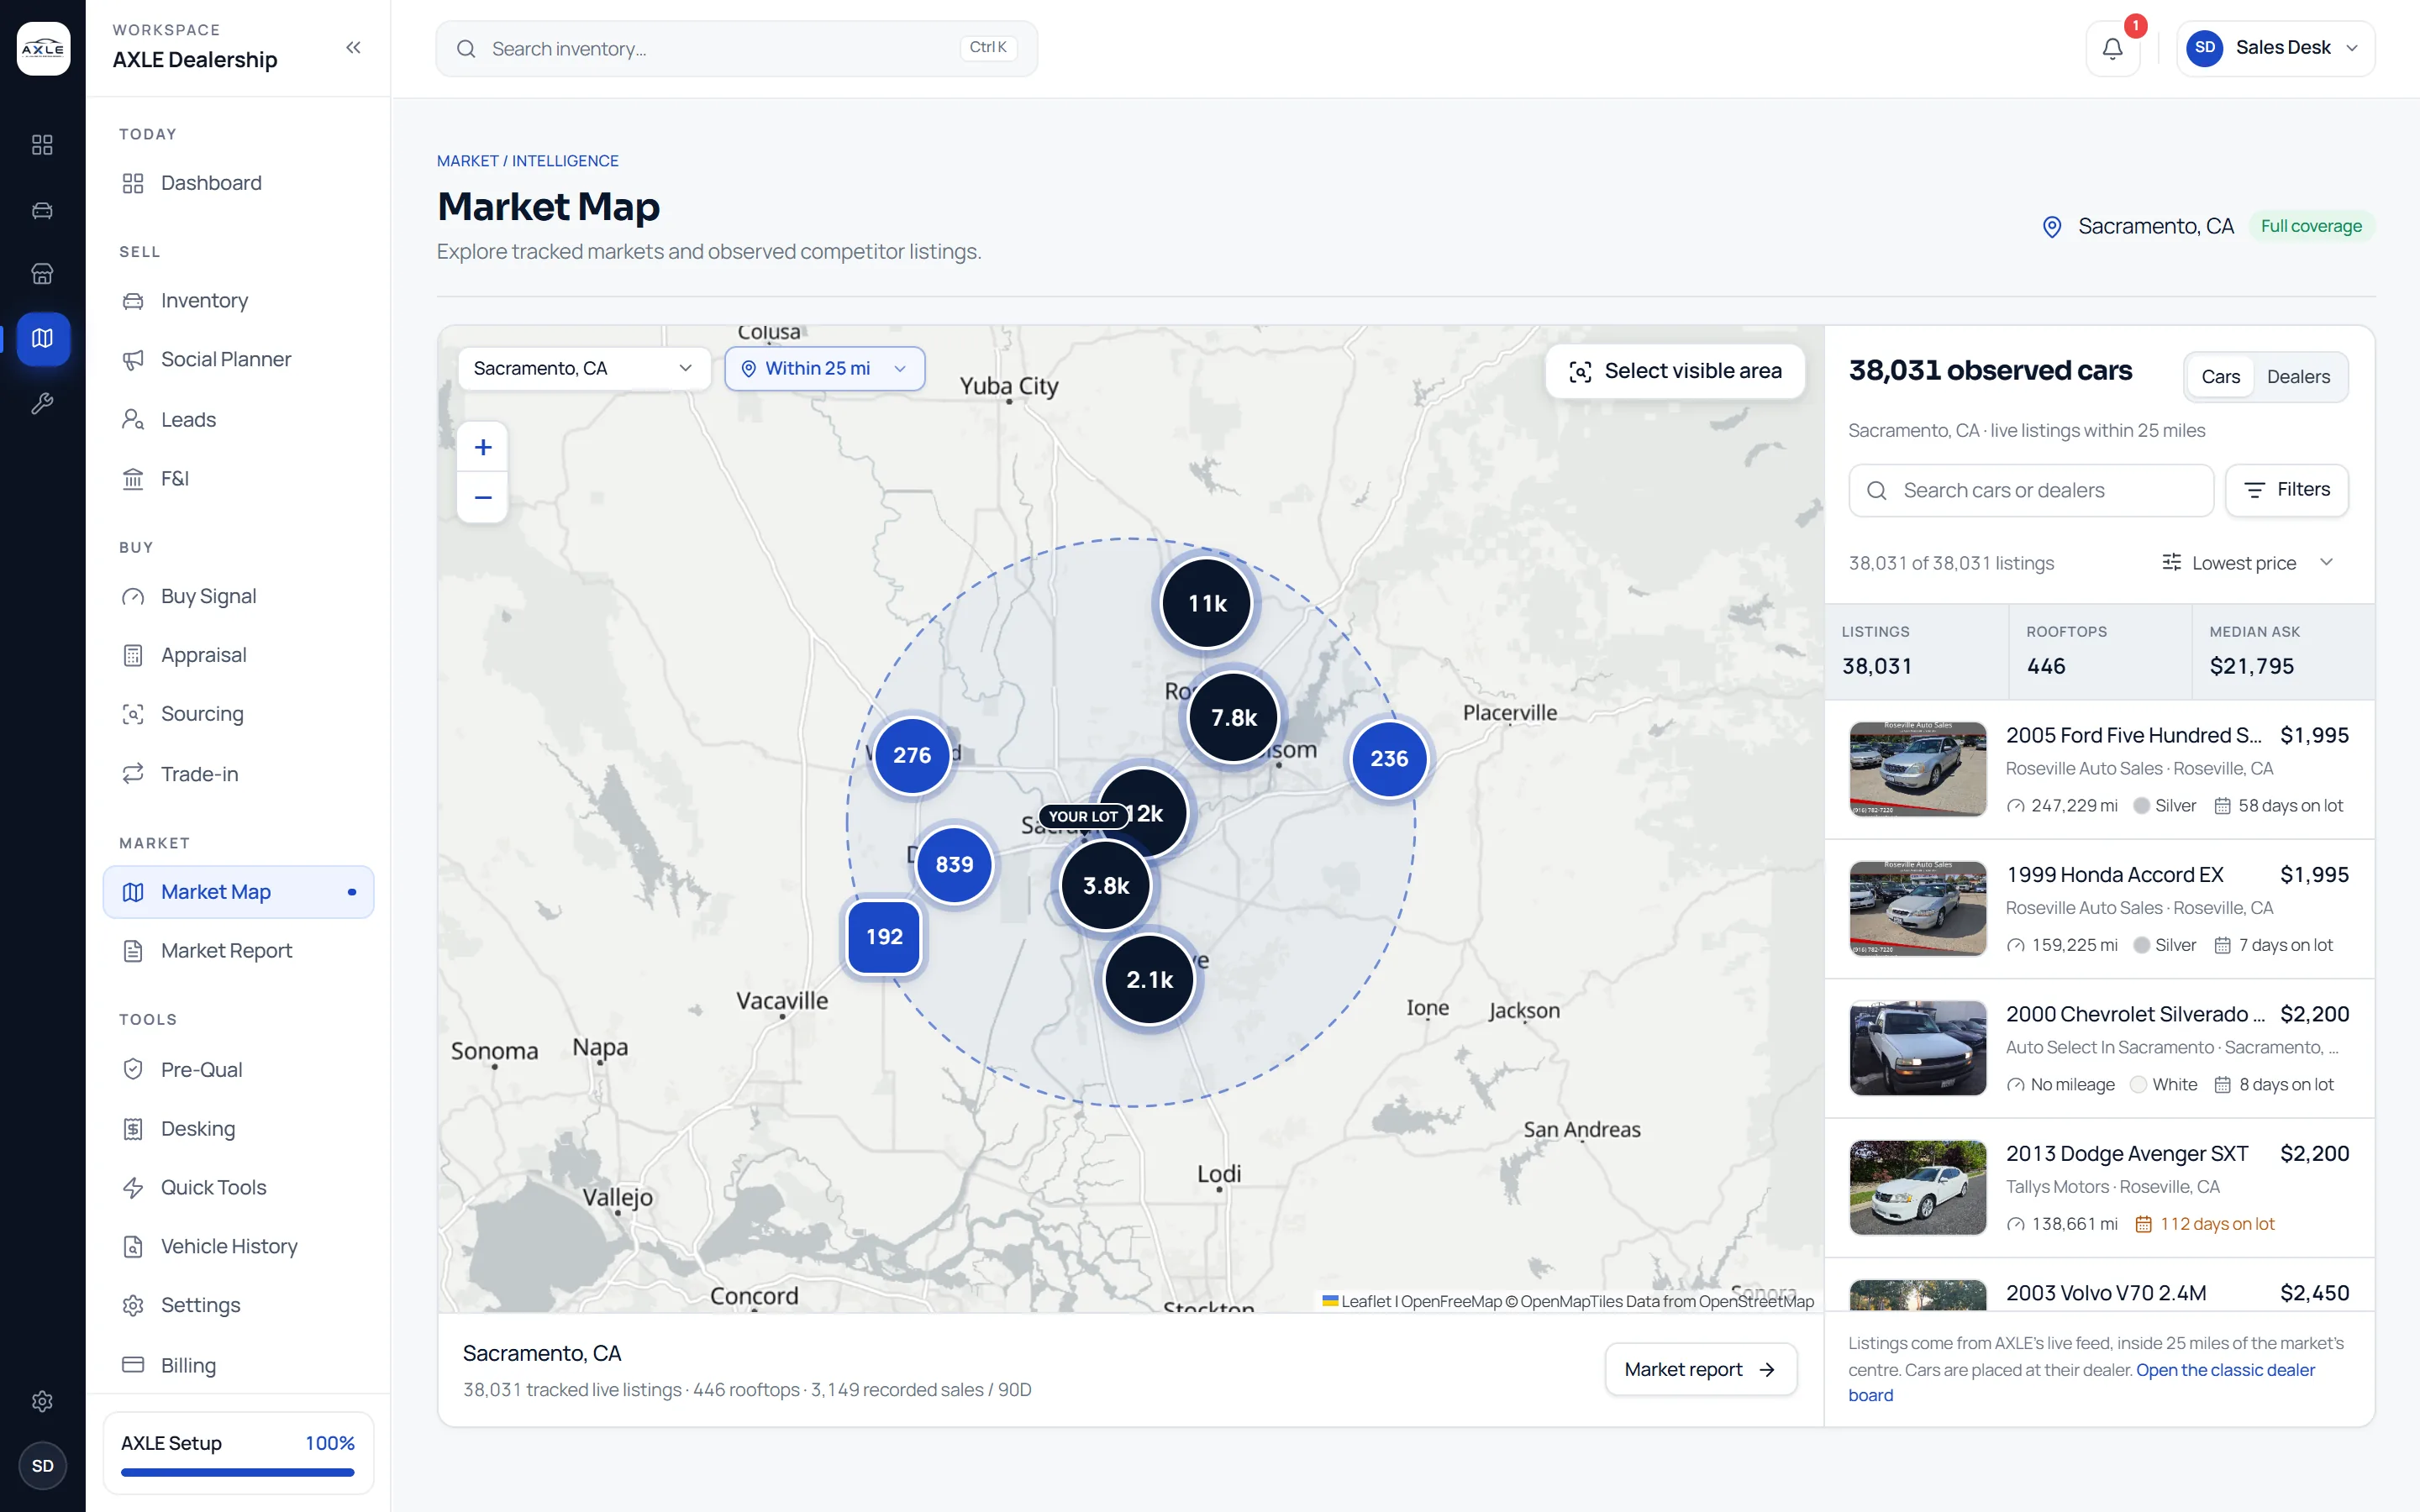Click the Market report button

(1700, 1369)
